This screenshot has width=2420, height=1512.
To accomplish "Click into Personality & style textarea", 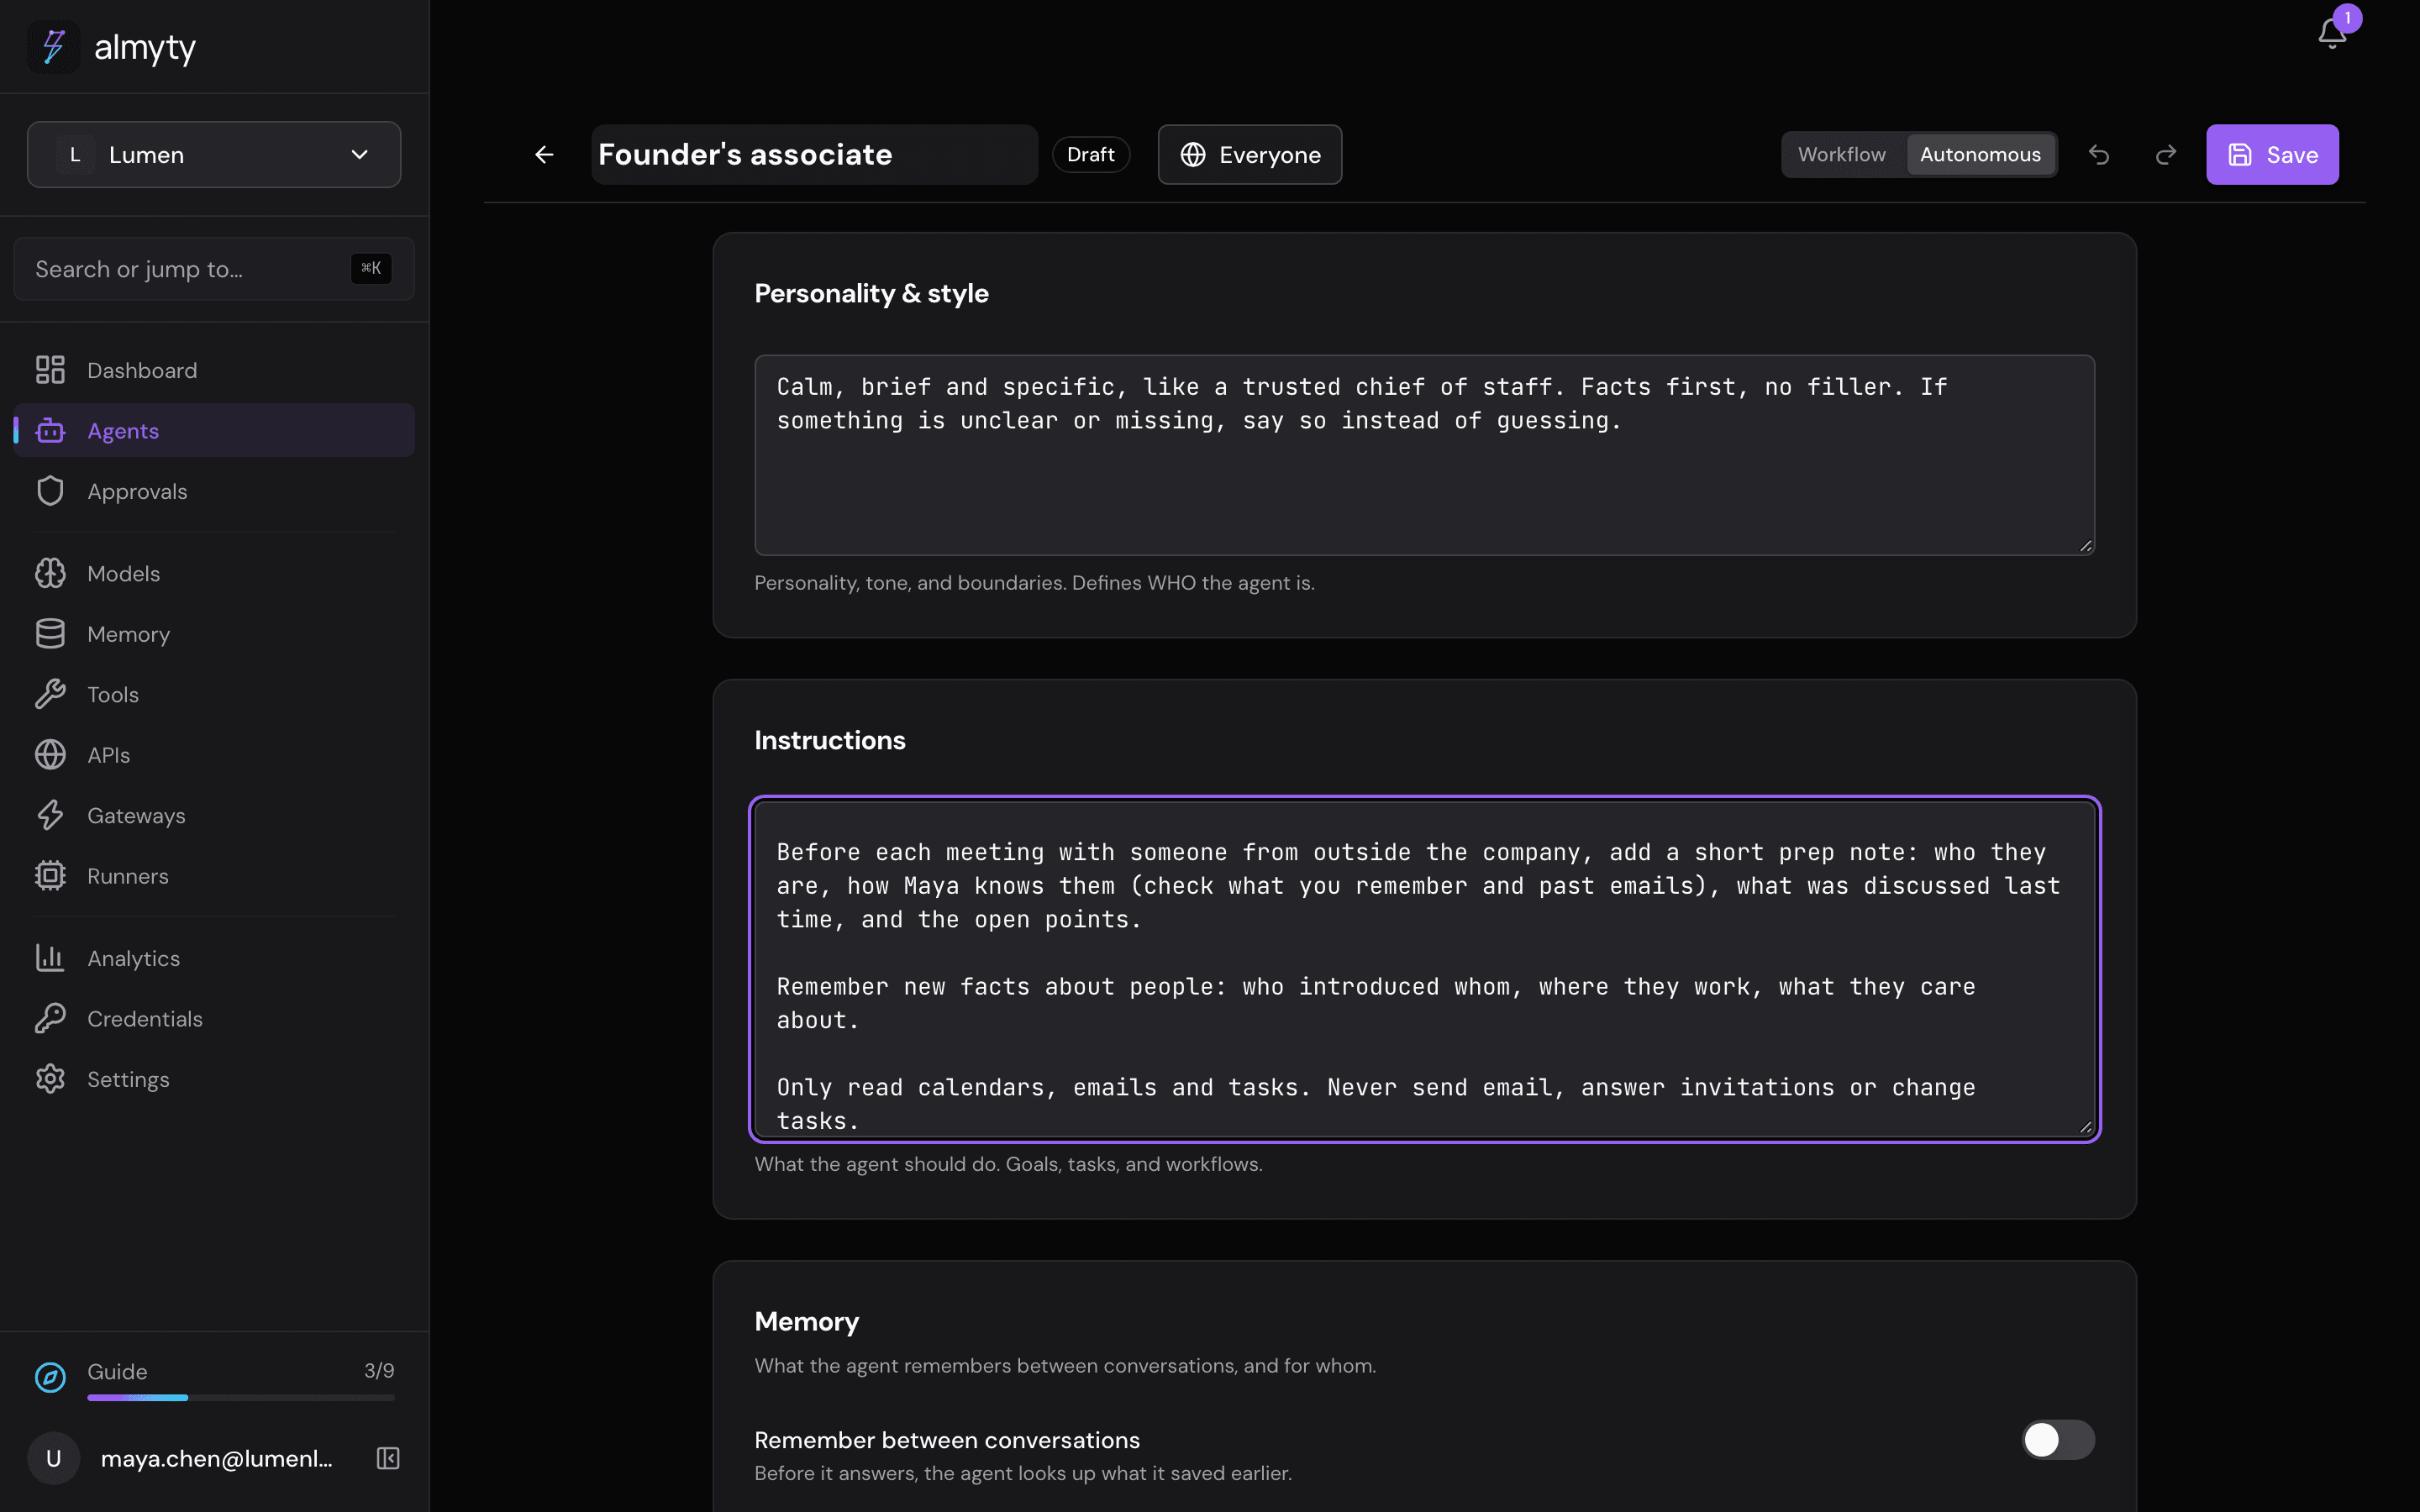I will pyautogui.click(x=1424, y=455).
